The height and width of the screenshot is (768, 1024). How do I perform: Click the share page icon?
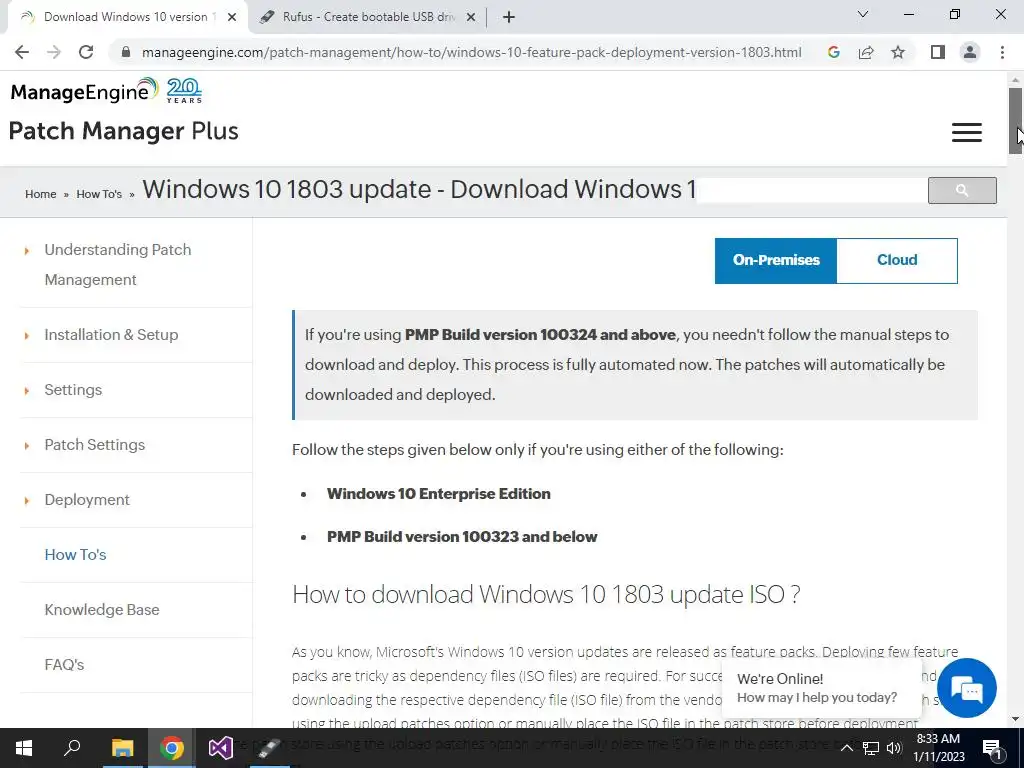(866, 52)
